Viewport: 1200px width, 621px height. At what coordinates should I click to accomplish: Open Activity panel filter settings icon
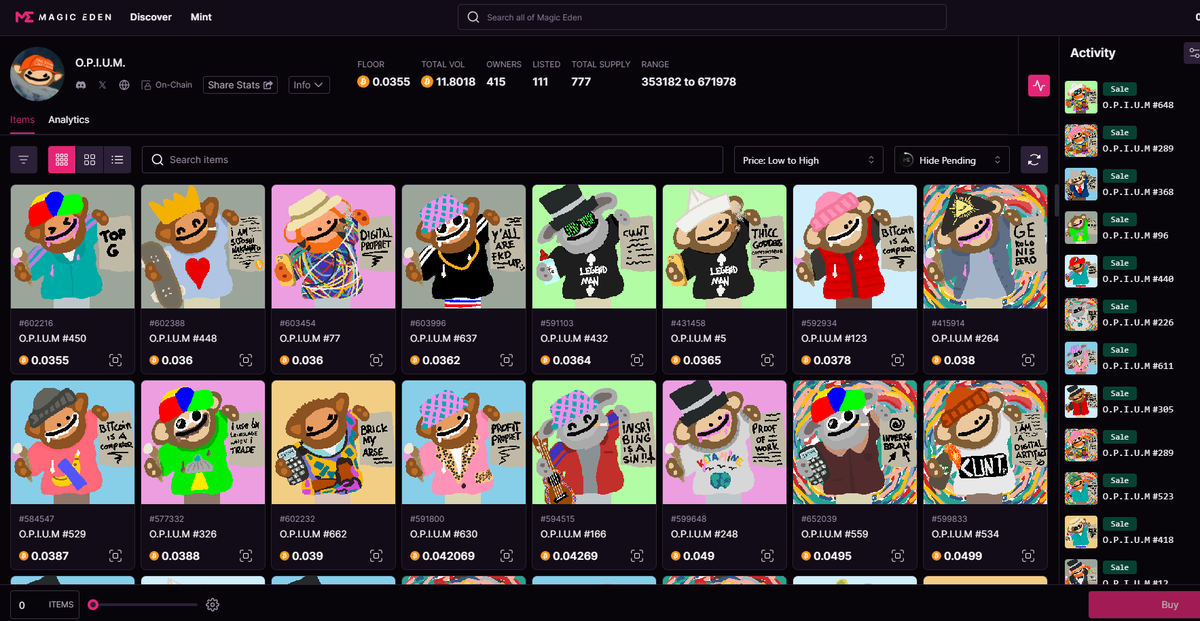coord(1193,53)
